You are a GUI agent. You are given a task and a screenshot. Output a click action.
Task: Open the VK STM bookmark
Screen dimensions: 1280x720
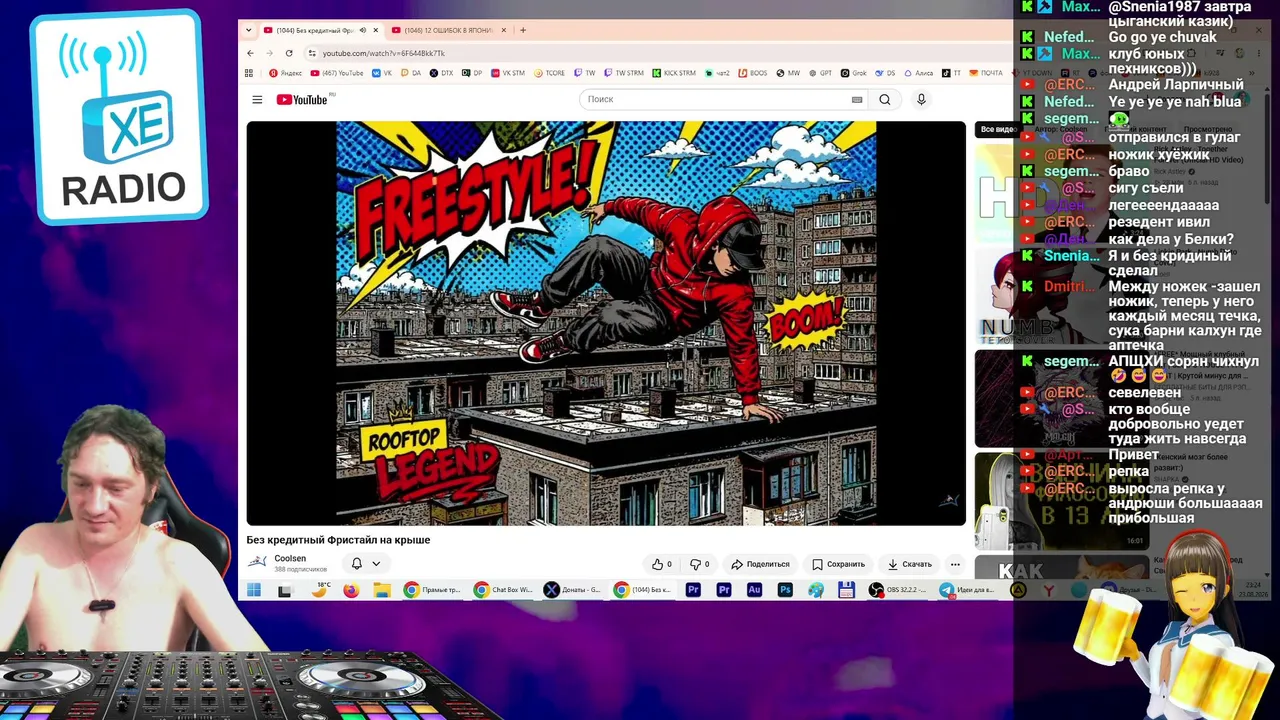pos(507,73)
